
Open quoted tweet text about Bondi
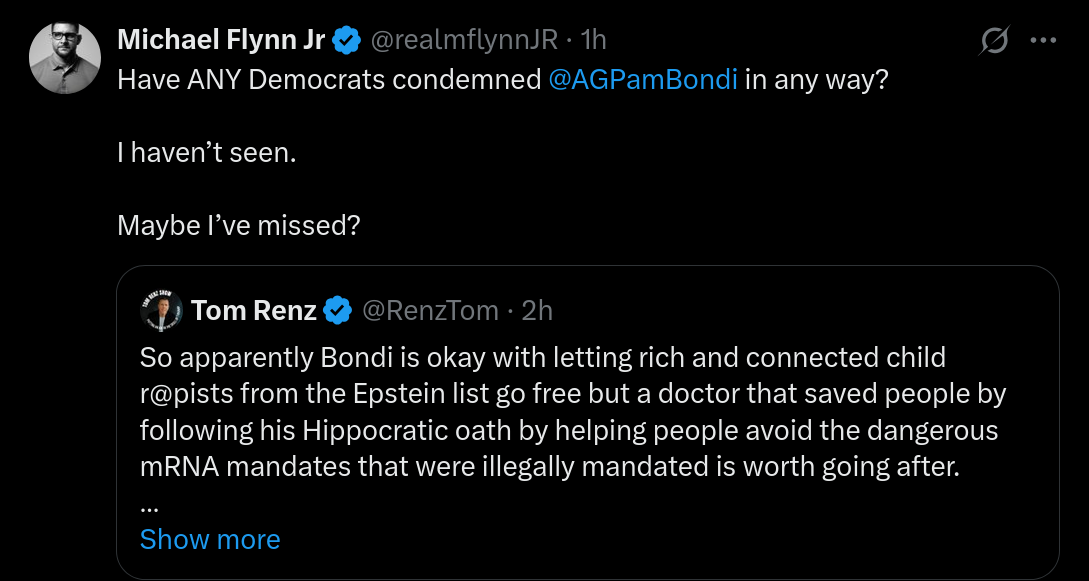pyautogui.click(x=573, y=412)
